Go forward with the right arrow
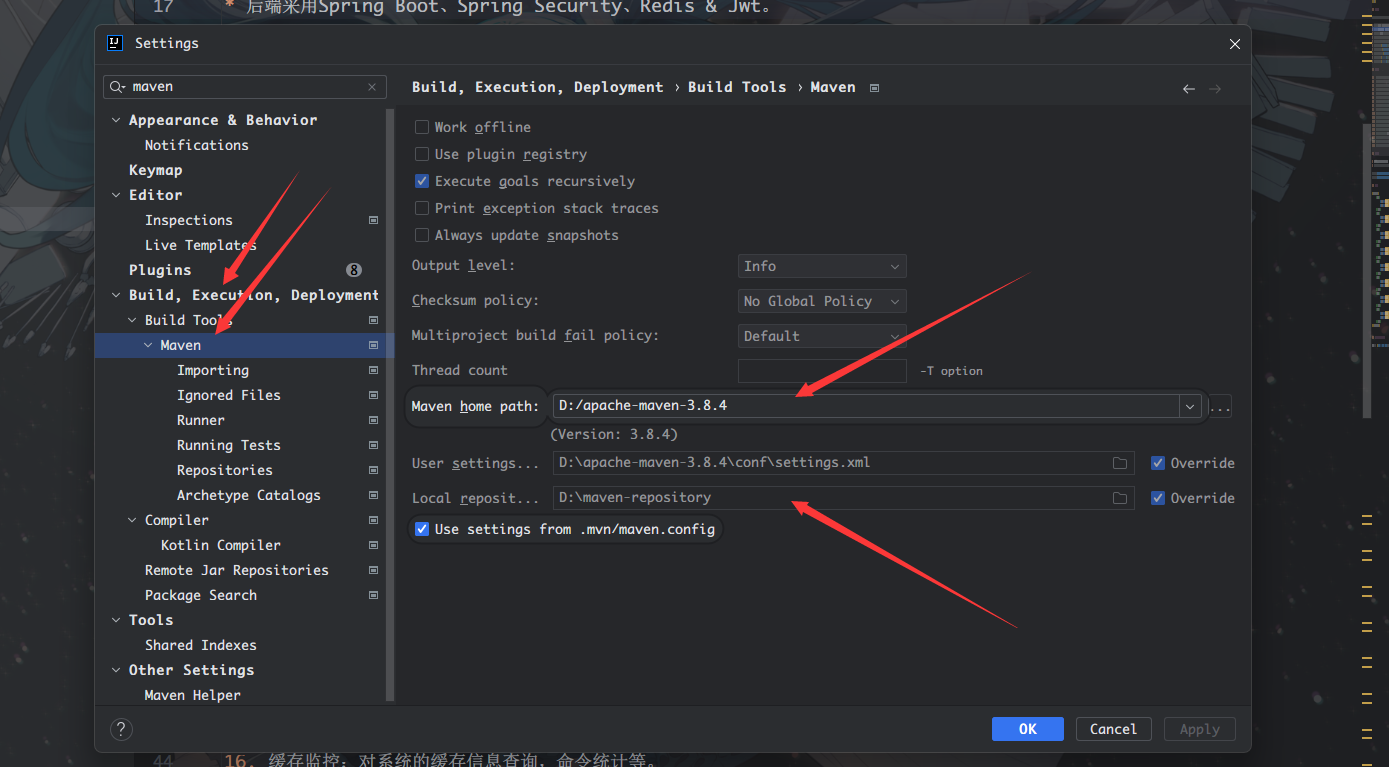The image size is (1389, 767). pyautogui.click(x=1215, y=89)
